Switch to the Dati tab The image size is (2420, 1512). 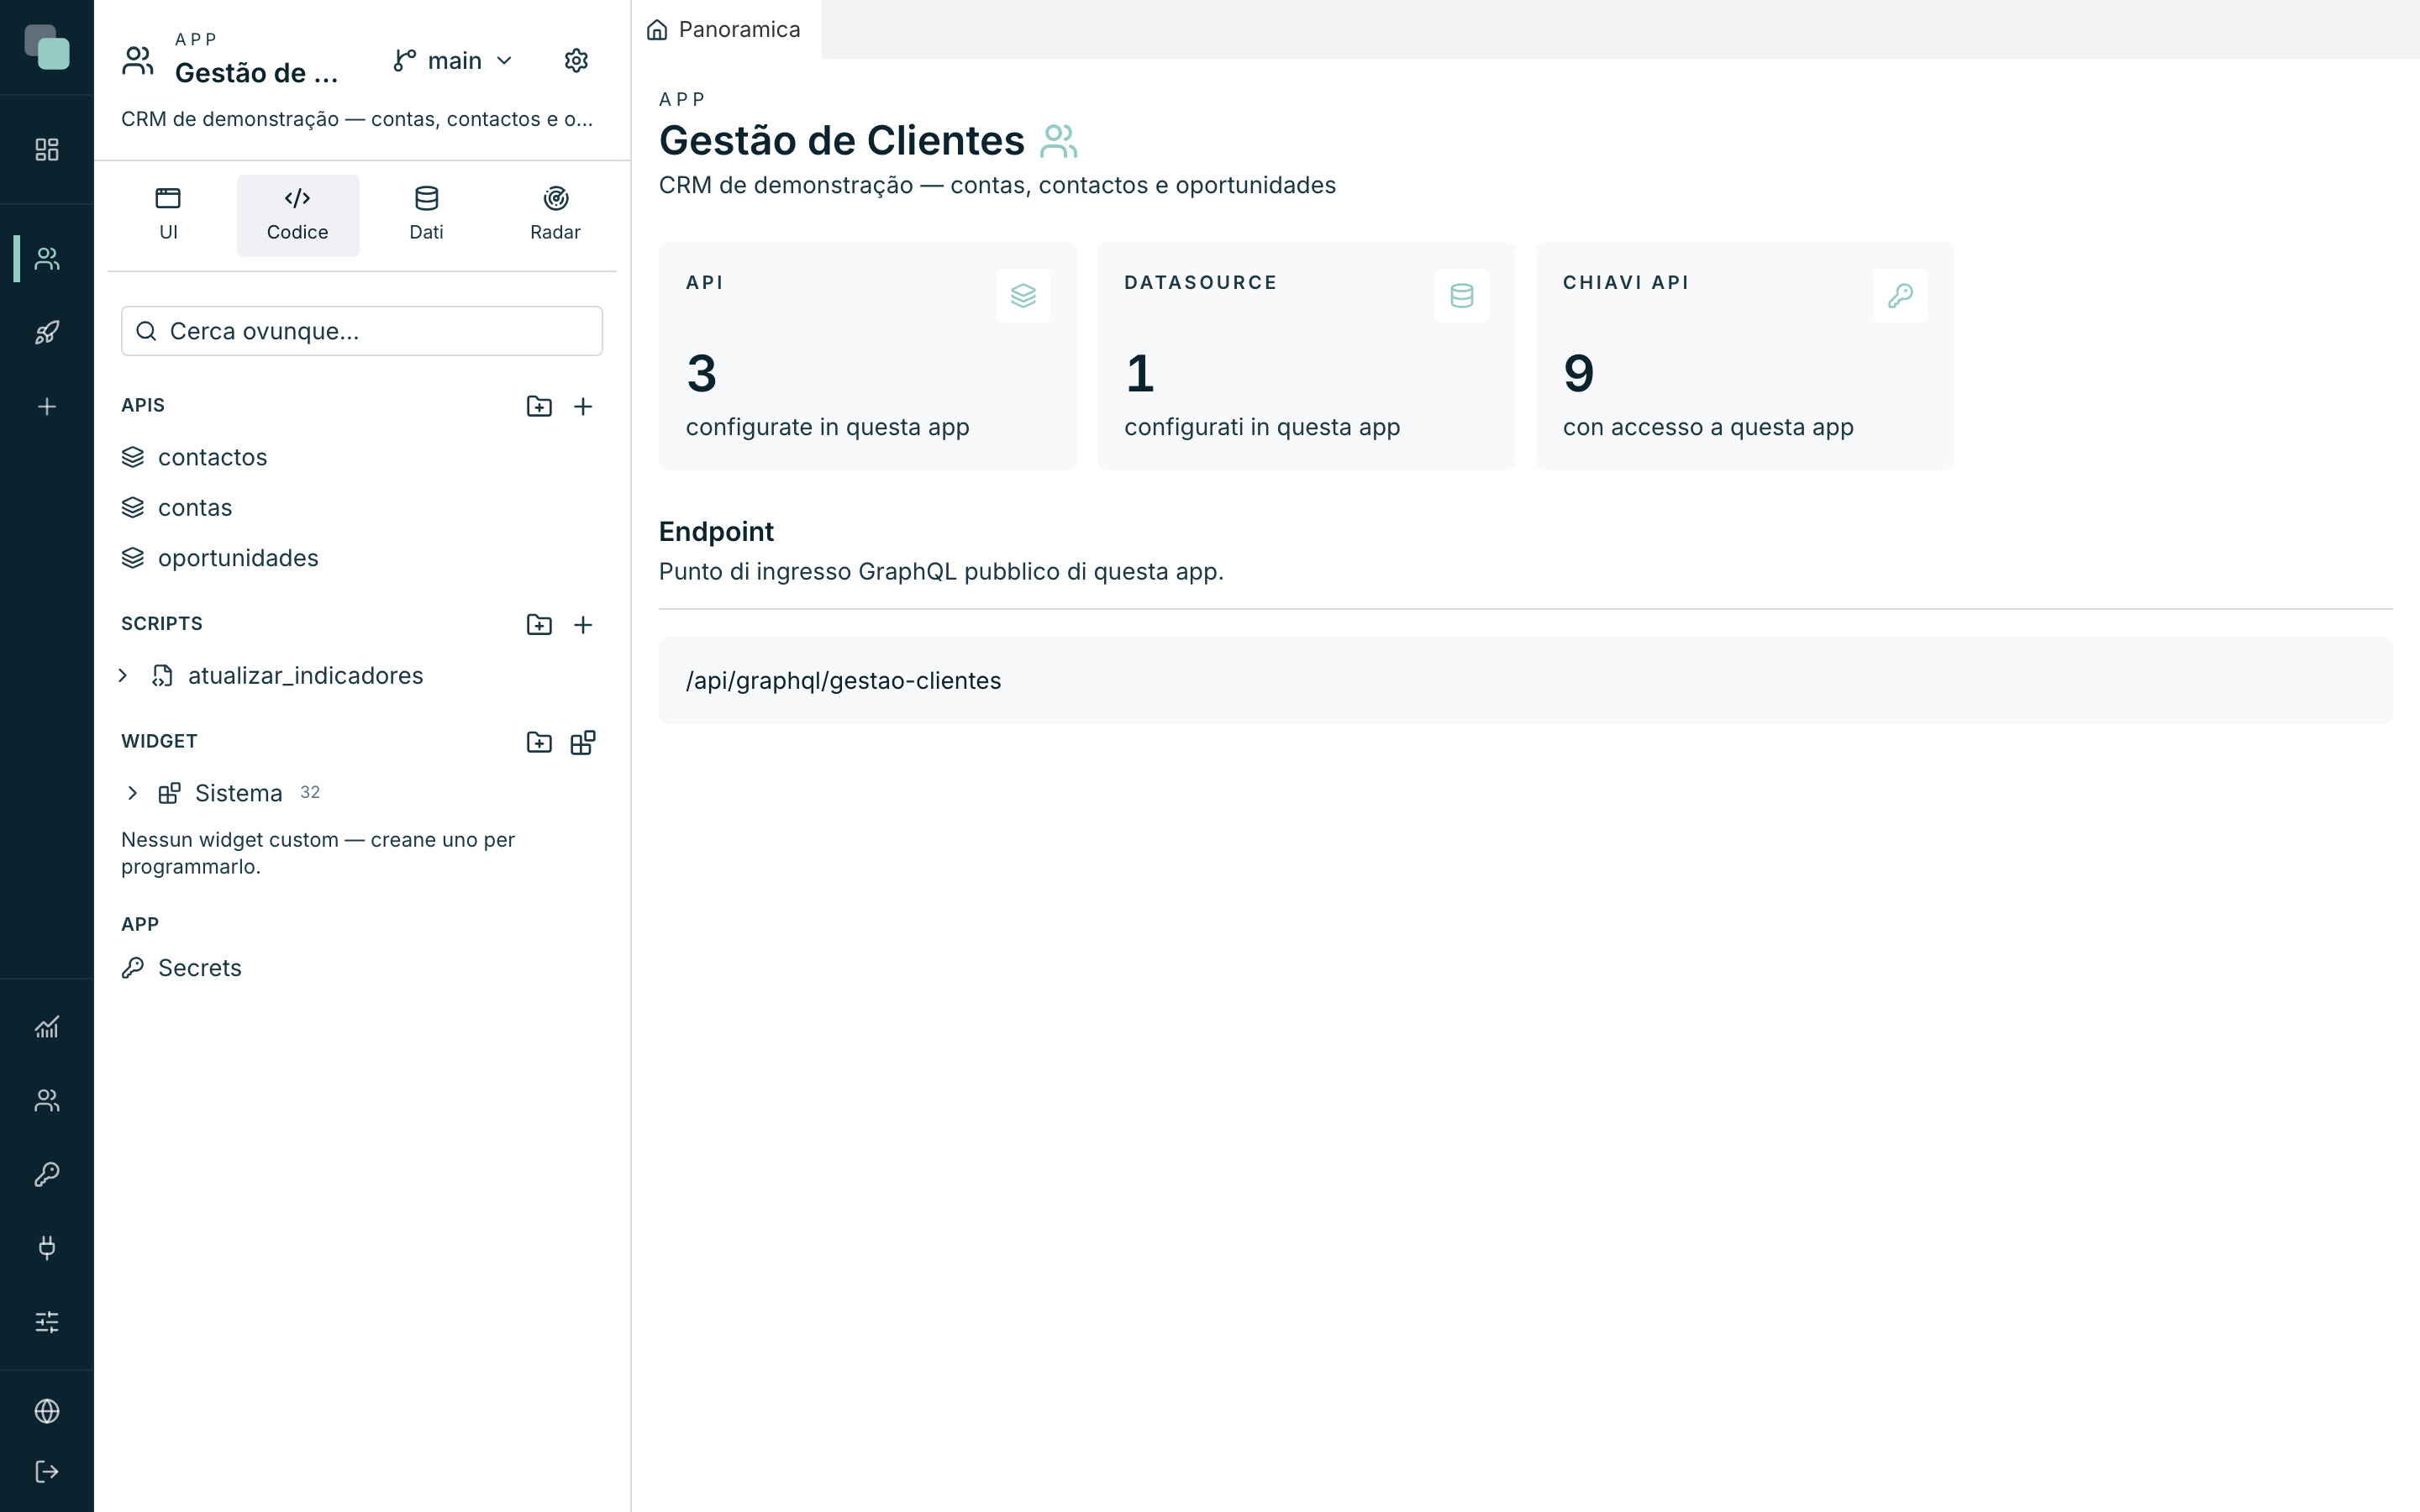pos(426,215)
